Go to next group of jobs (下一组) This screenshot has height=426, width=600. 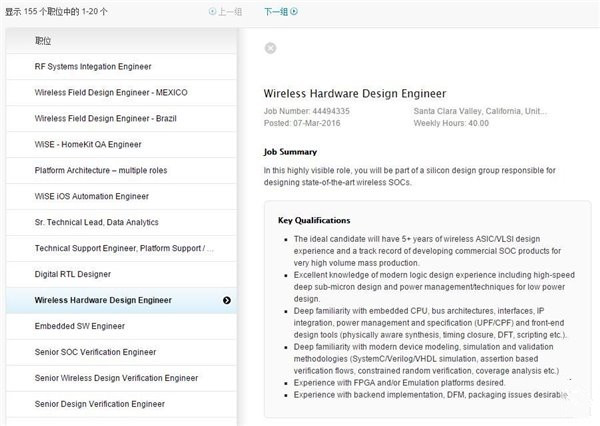(x=281, y=11)
